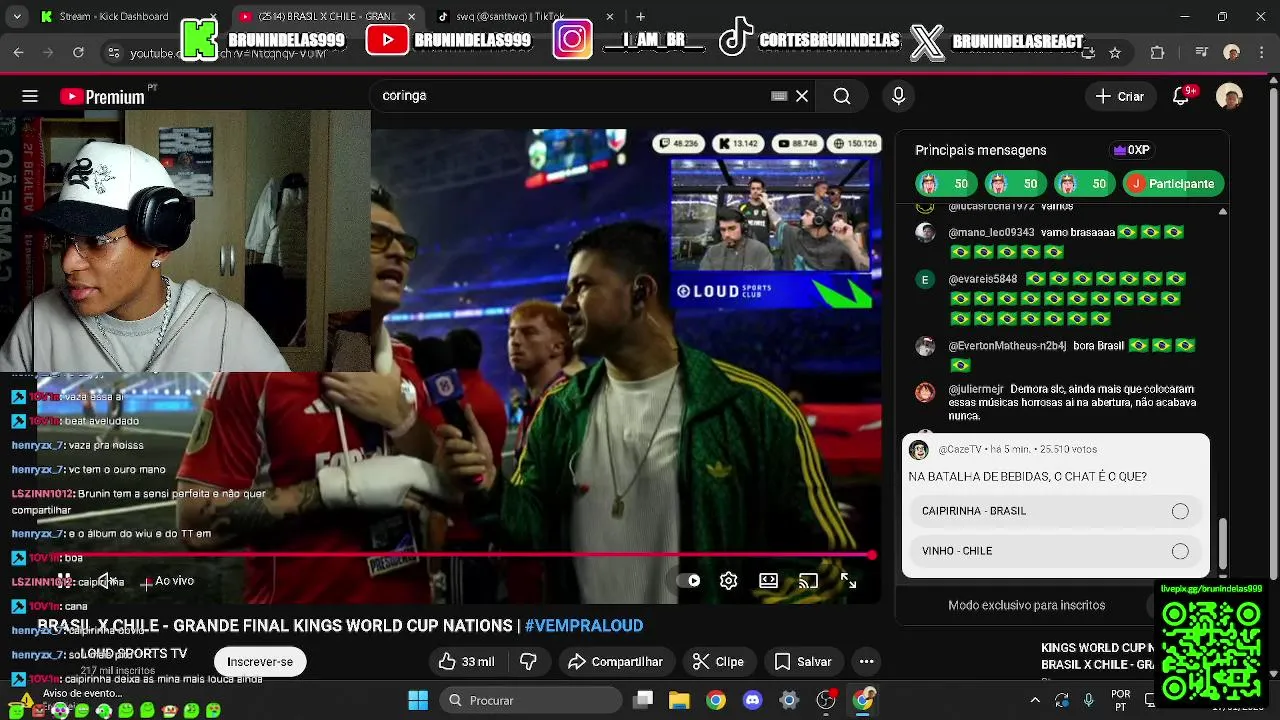1280x720 pixels.
Task: Enter full screen mode
Action: click(848, 581)
